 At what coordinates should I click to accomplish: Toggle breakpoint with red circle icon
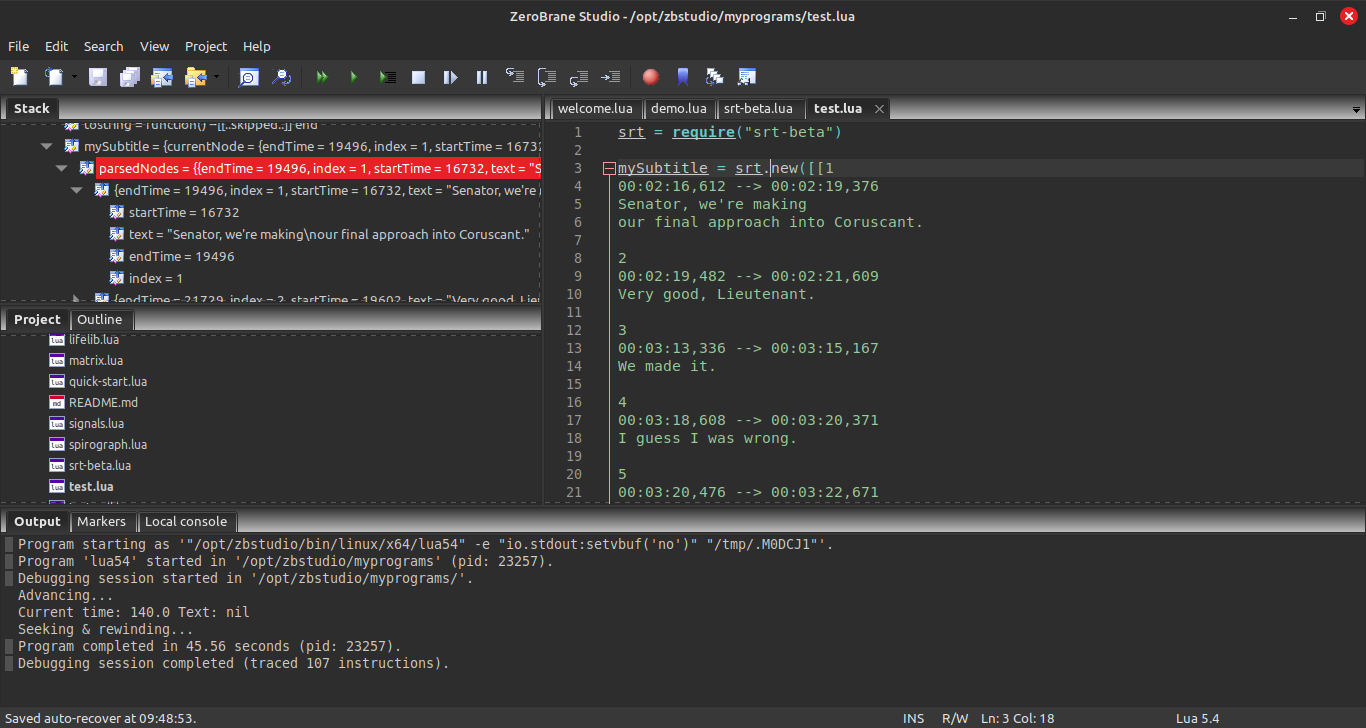(651, 77)
